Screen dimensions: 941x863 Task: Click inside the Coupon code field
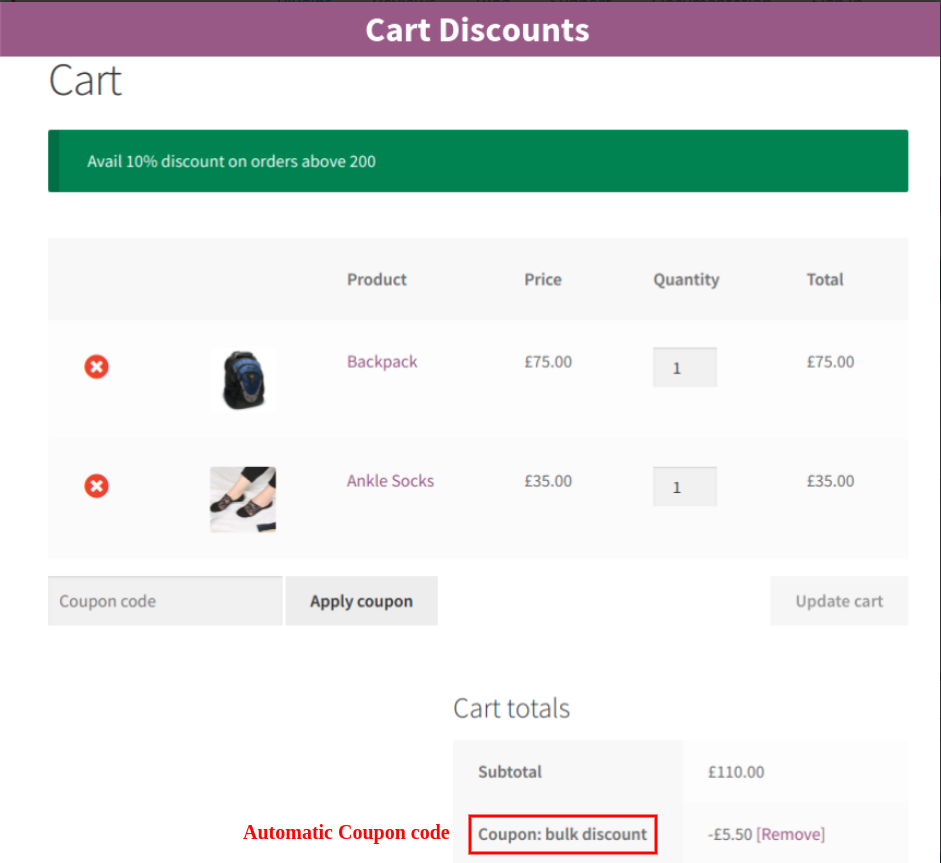click(165, 601)
